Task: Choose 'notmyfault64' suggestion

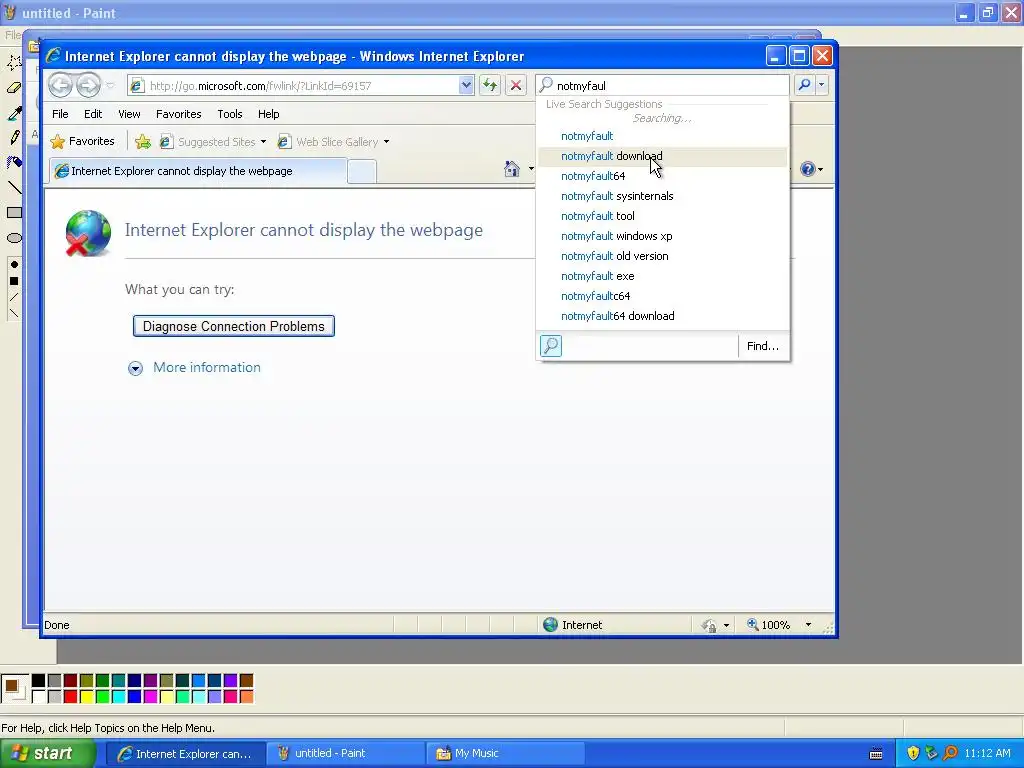Action: [662, 176]
